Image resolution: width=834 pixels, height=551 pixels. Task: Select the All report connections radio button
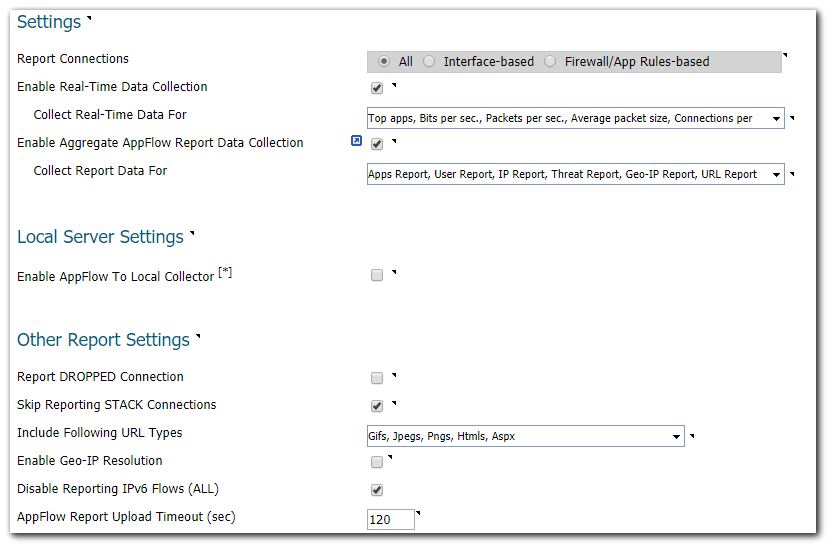coord(384,62)
